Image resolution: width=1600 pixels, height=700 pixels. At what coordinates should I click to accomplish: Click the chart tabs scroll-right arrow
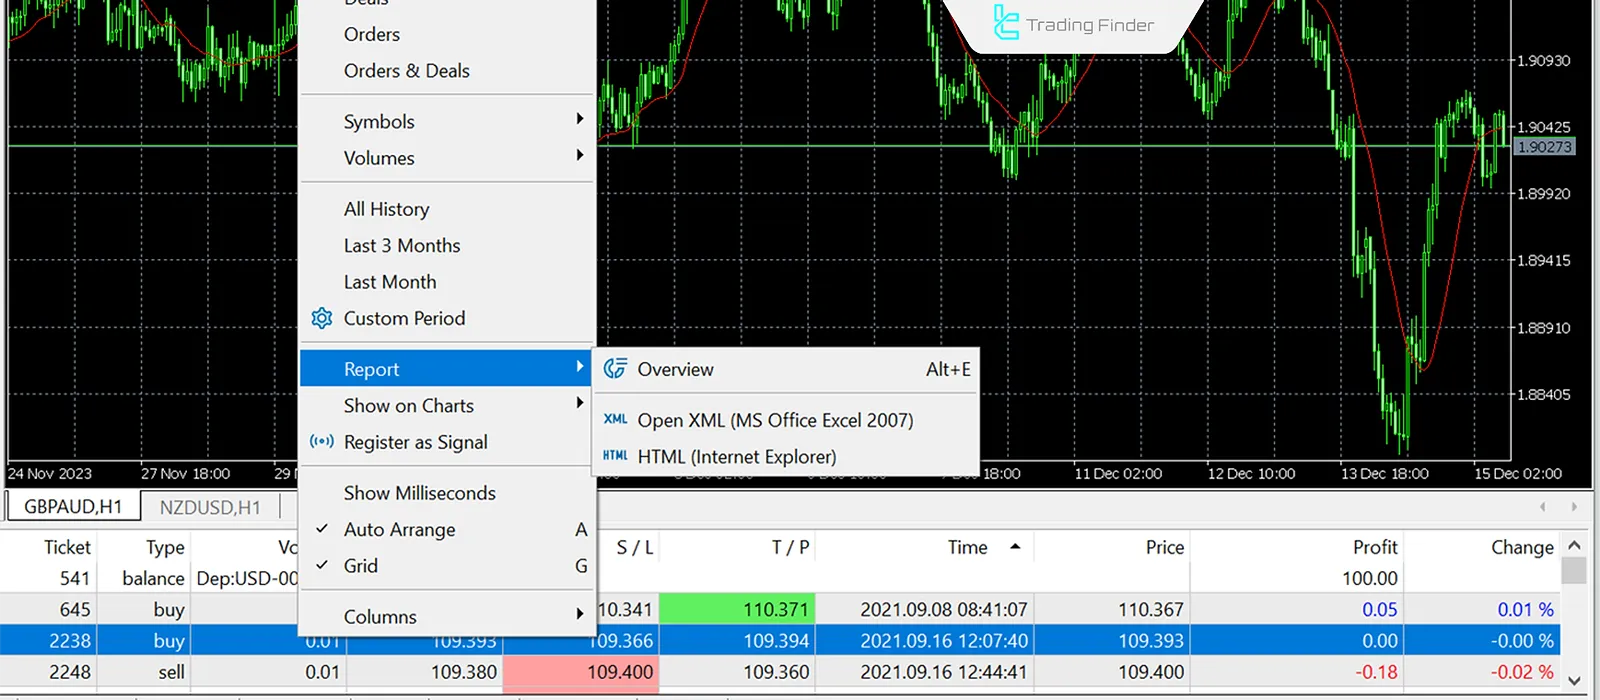tap(1574, 507)
